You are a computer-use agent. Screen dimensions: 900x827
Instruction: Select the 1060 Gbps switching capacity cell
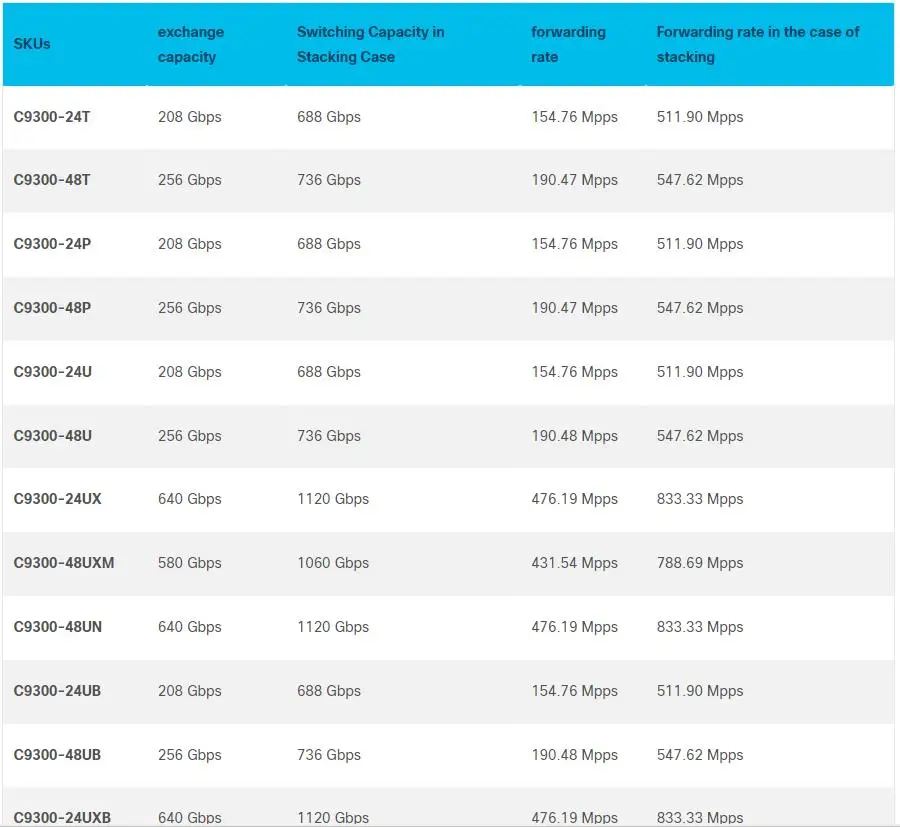(333, 563)
